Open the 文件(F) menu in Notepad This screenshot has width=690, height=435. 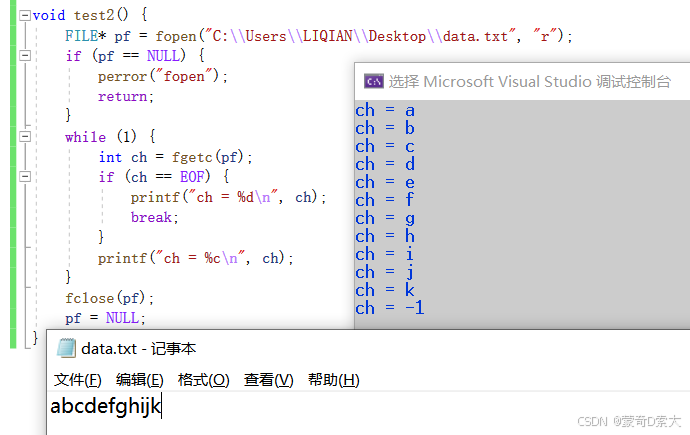coord(77,380)
